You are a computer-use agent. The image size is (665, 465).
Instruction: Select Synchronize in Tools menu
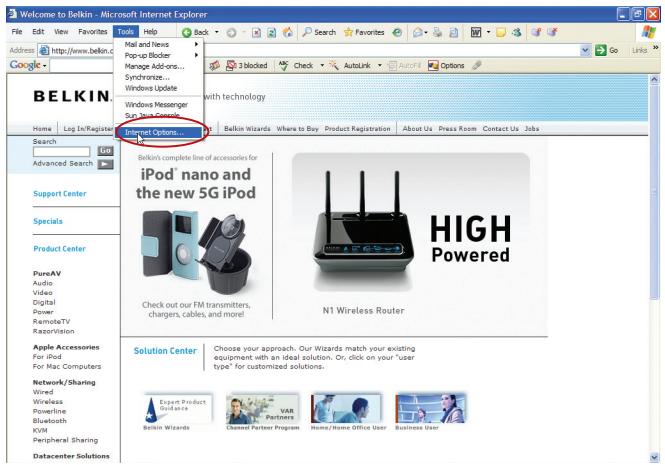click(x=159, y=77)
